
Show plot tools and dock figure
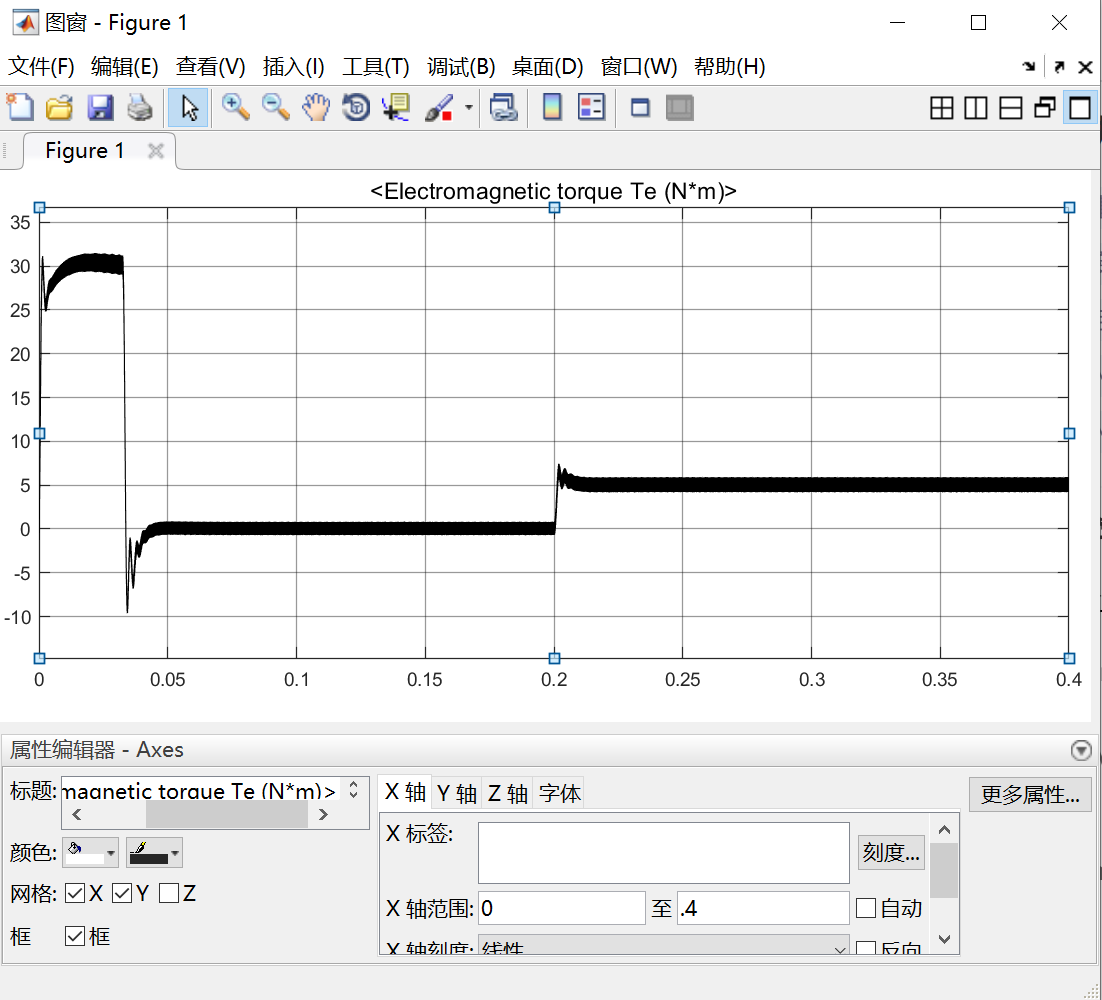680,108
